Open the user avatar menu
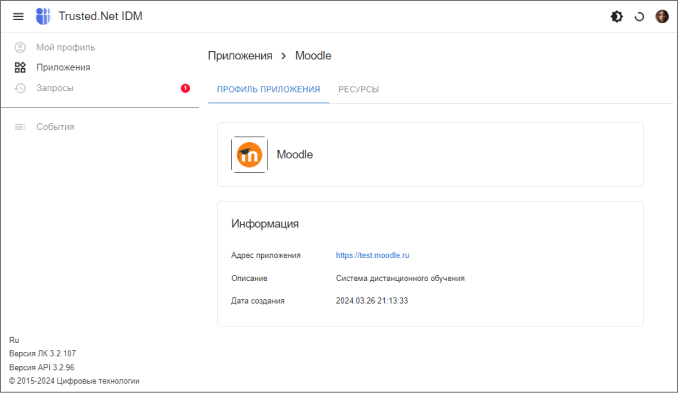 [x=662, y=16]
